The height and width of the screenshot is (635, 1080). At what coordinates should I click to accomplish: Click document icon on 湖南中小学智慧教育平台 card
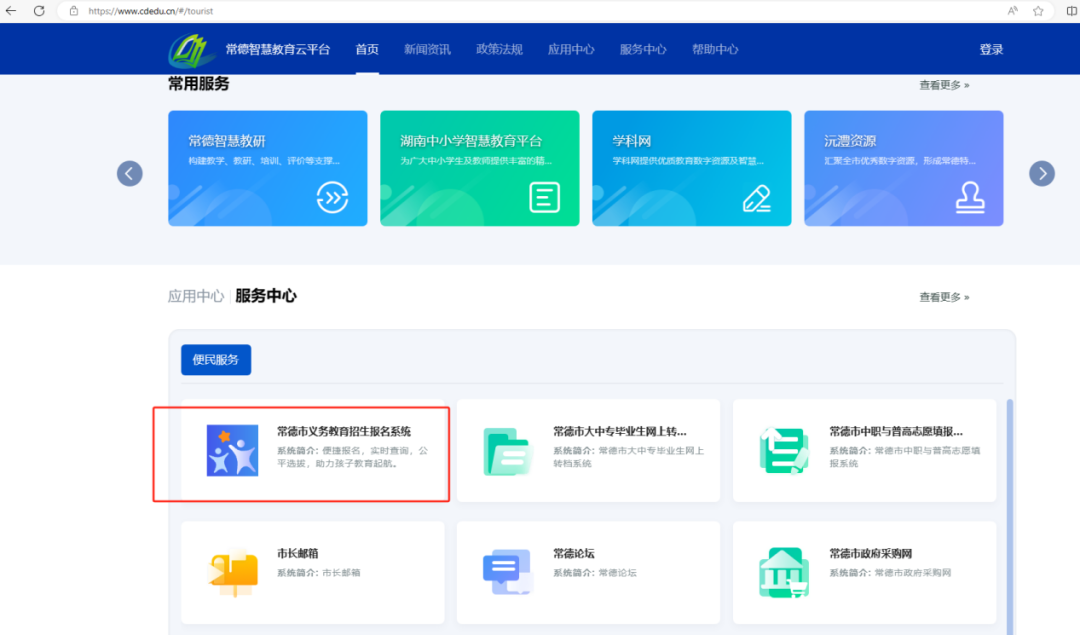(x=544, y=198)
